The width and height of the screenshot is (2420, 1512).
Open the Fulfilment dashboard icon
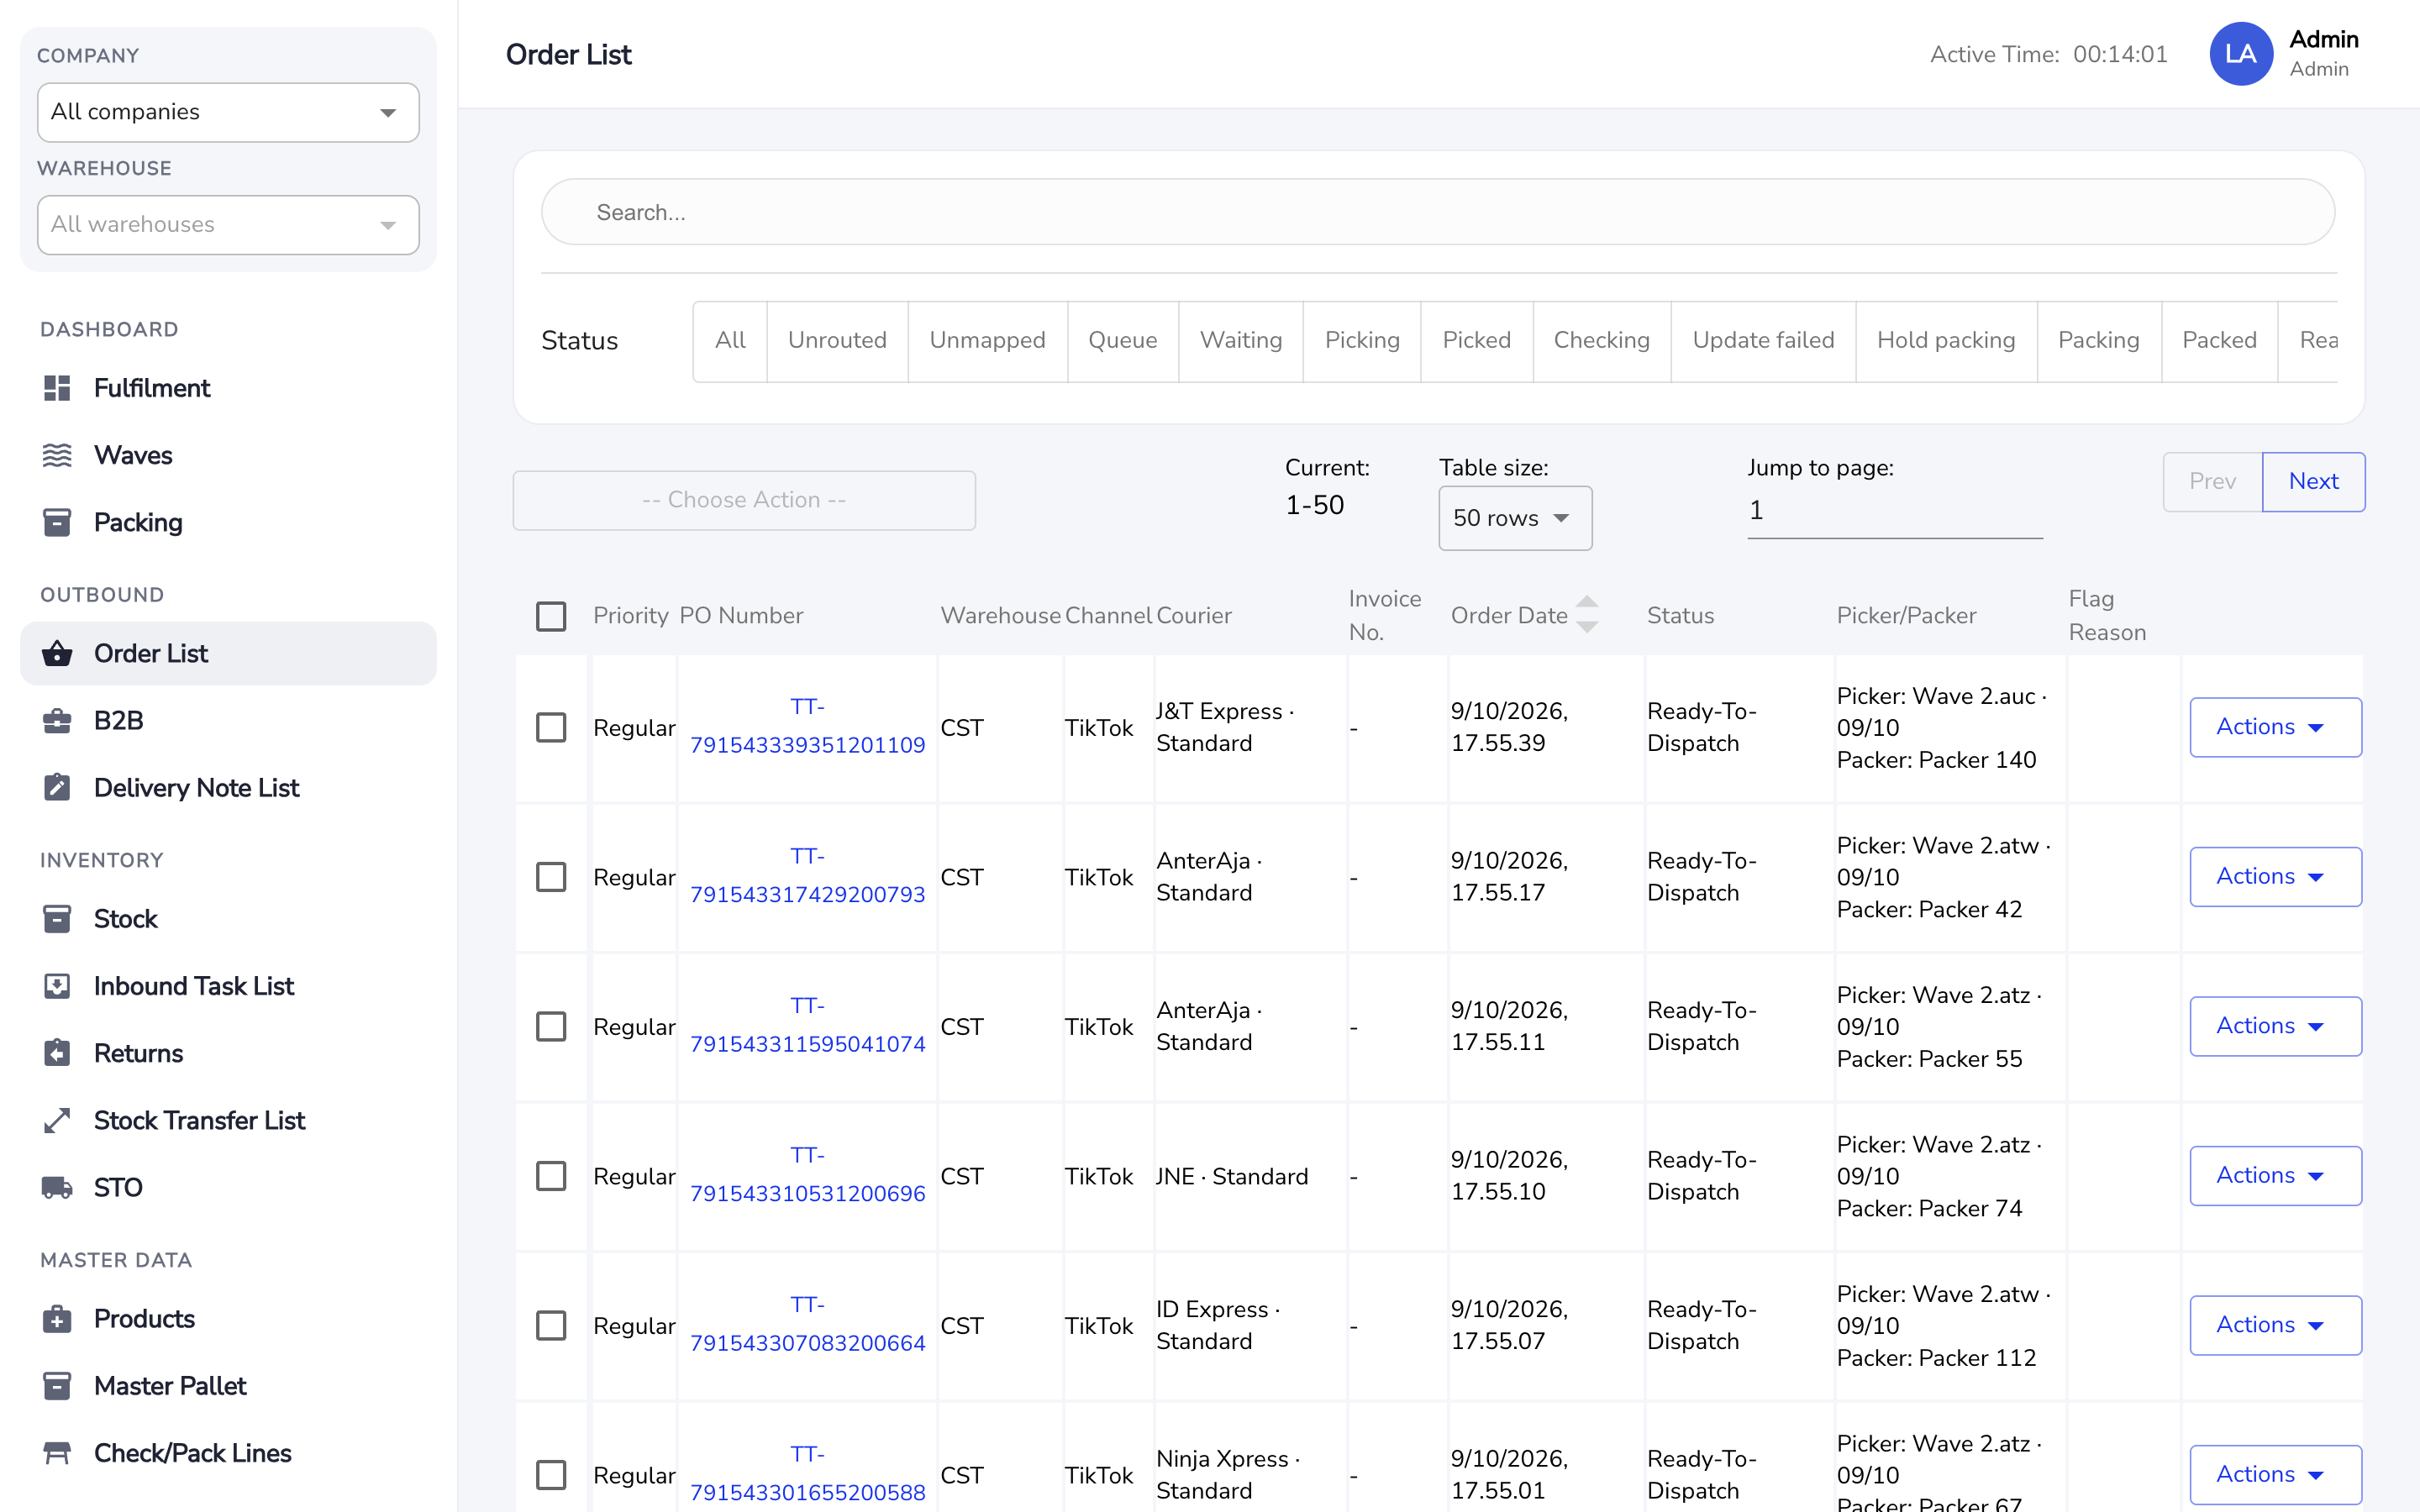[x=57, y=388]
